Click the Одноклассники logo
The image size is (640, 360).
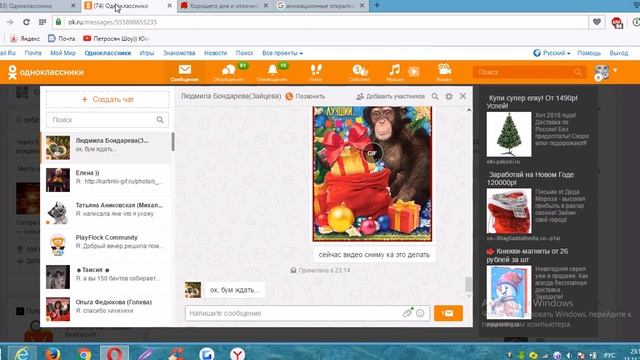click(x=46, y=72)
